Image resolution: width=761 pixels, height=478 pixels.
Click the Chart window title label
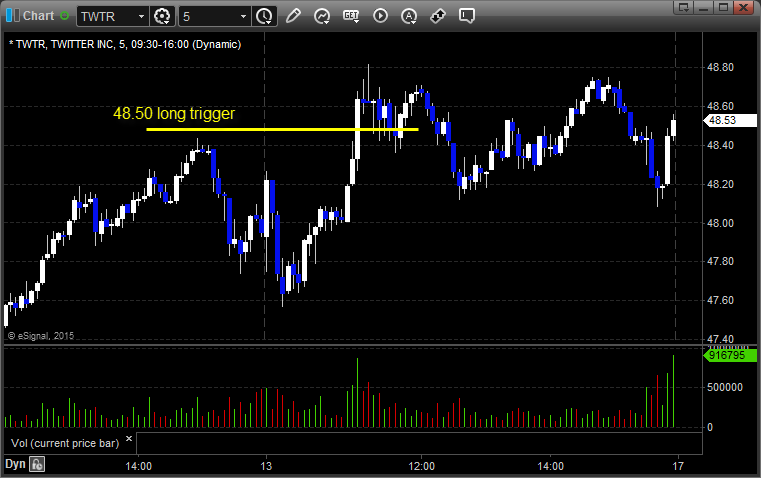coord(39,16)
